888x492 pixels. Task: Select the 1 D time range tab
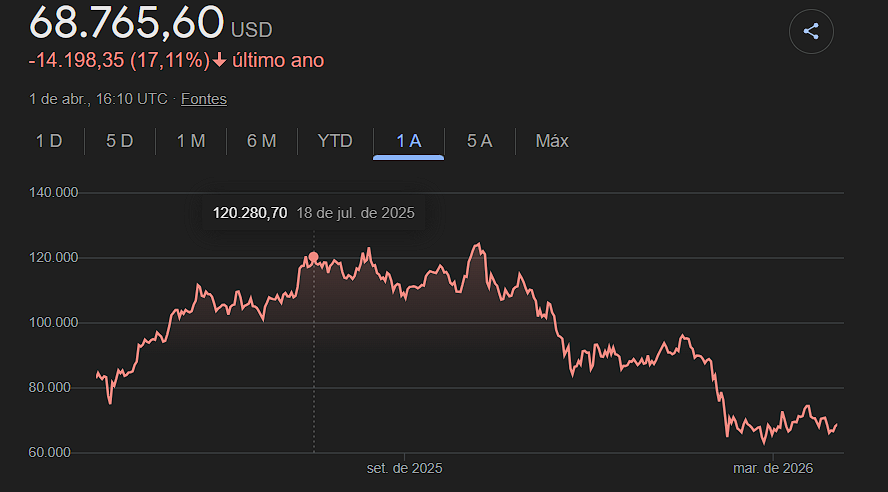pyautogui.click(x=49, y=141)
